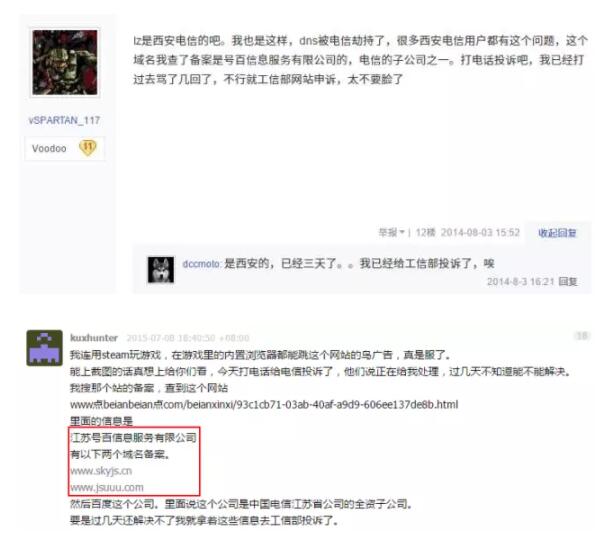Click the 12楼 floor number label

(425, 233)
